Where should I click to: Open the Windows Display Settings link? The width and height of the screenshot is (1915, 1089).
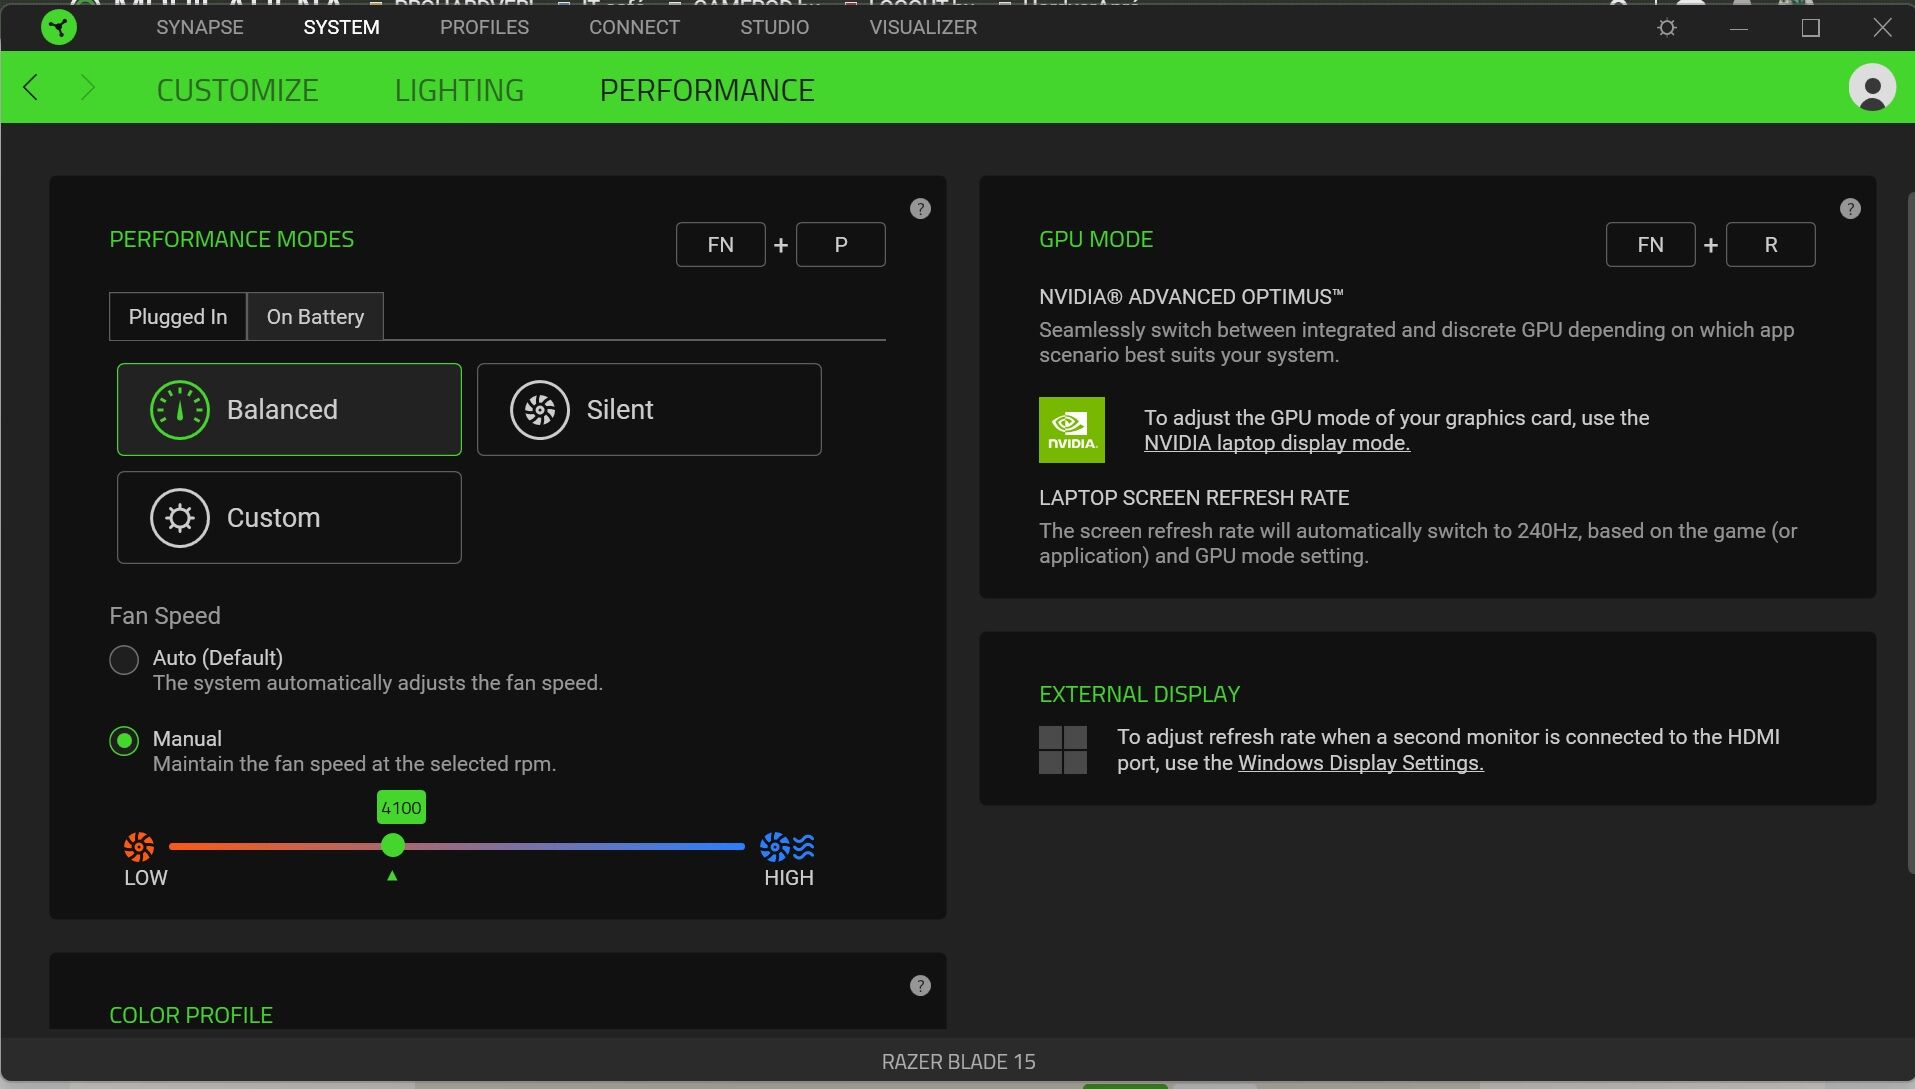1361,763
